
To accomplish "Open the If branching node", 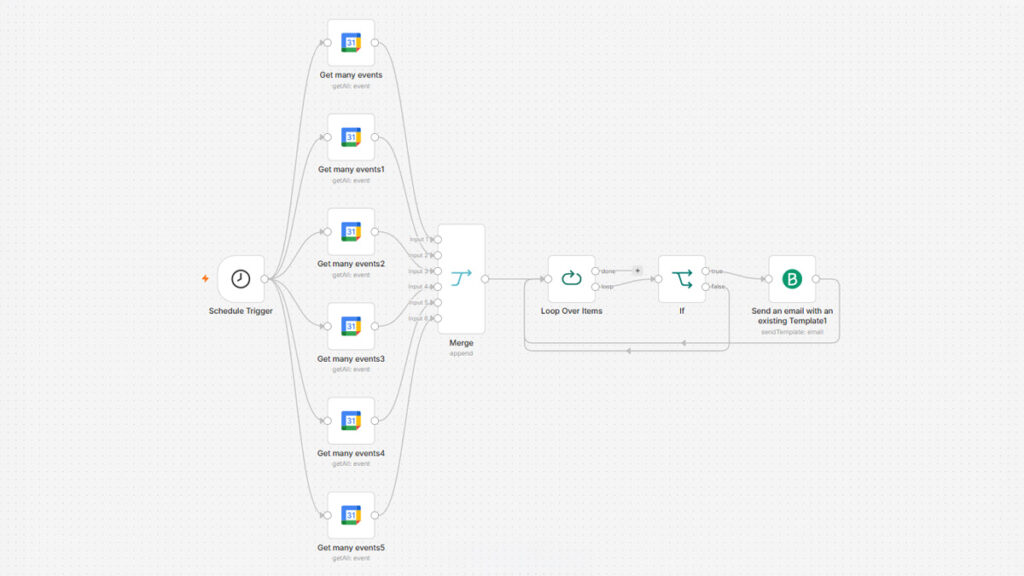I will [682, 279].
